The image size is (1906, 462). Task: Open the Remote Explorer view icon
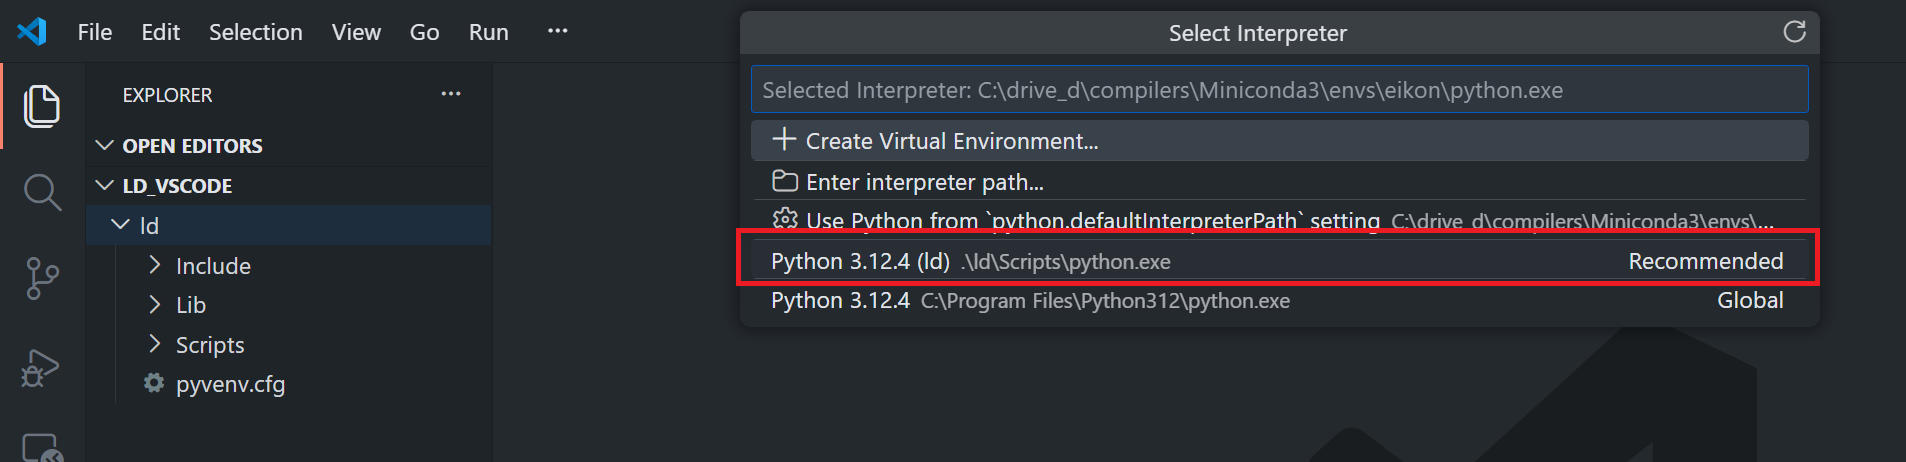pyautogui.click(x=42, y=448)
